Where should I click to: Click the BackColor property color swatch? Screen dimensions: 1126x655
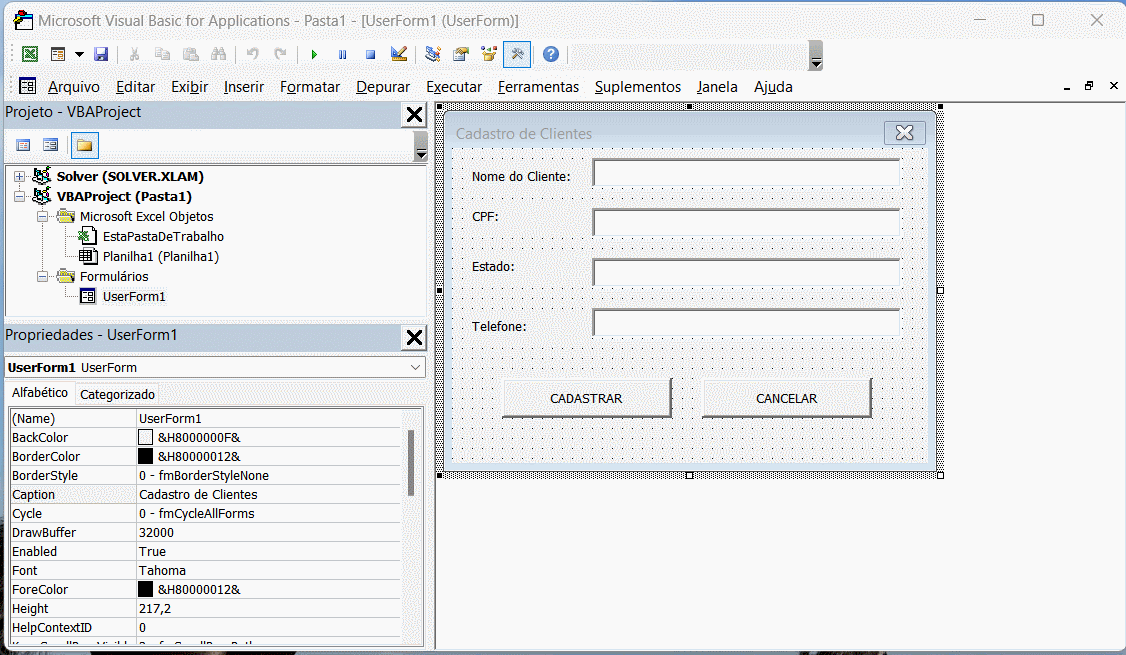[x=146, y=438]
